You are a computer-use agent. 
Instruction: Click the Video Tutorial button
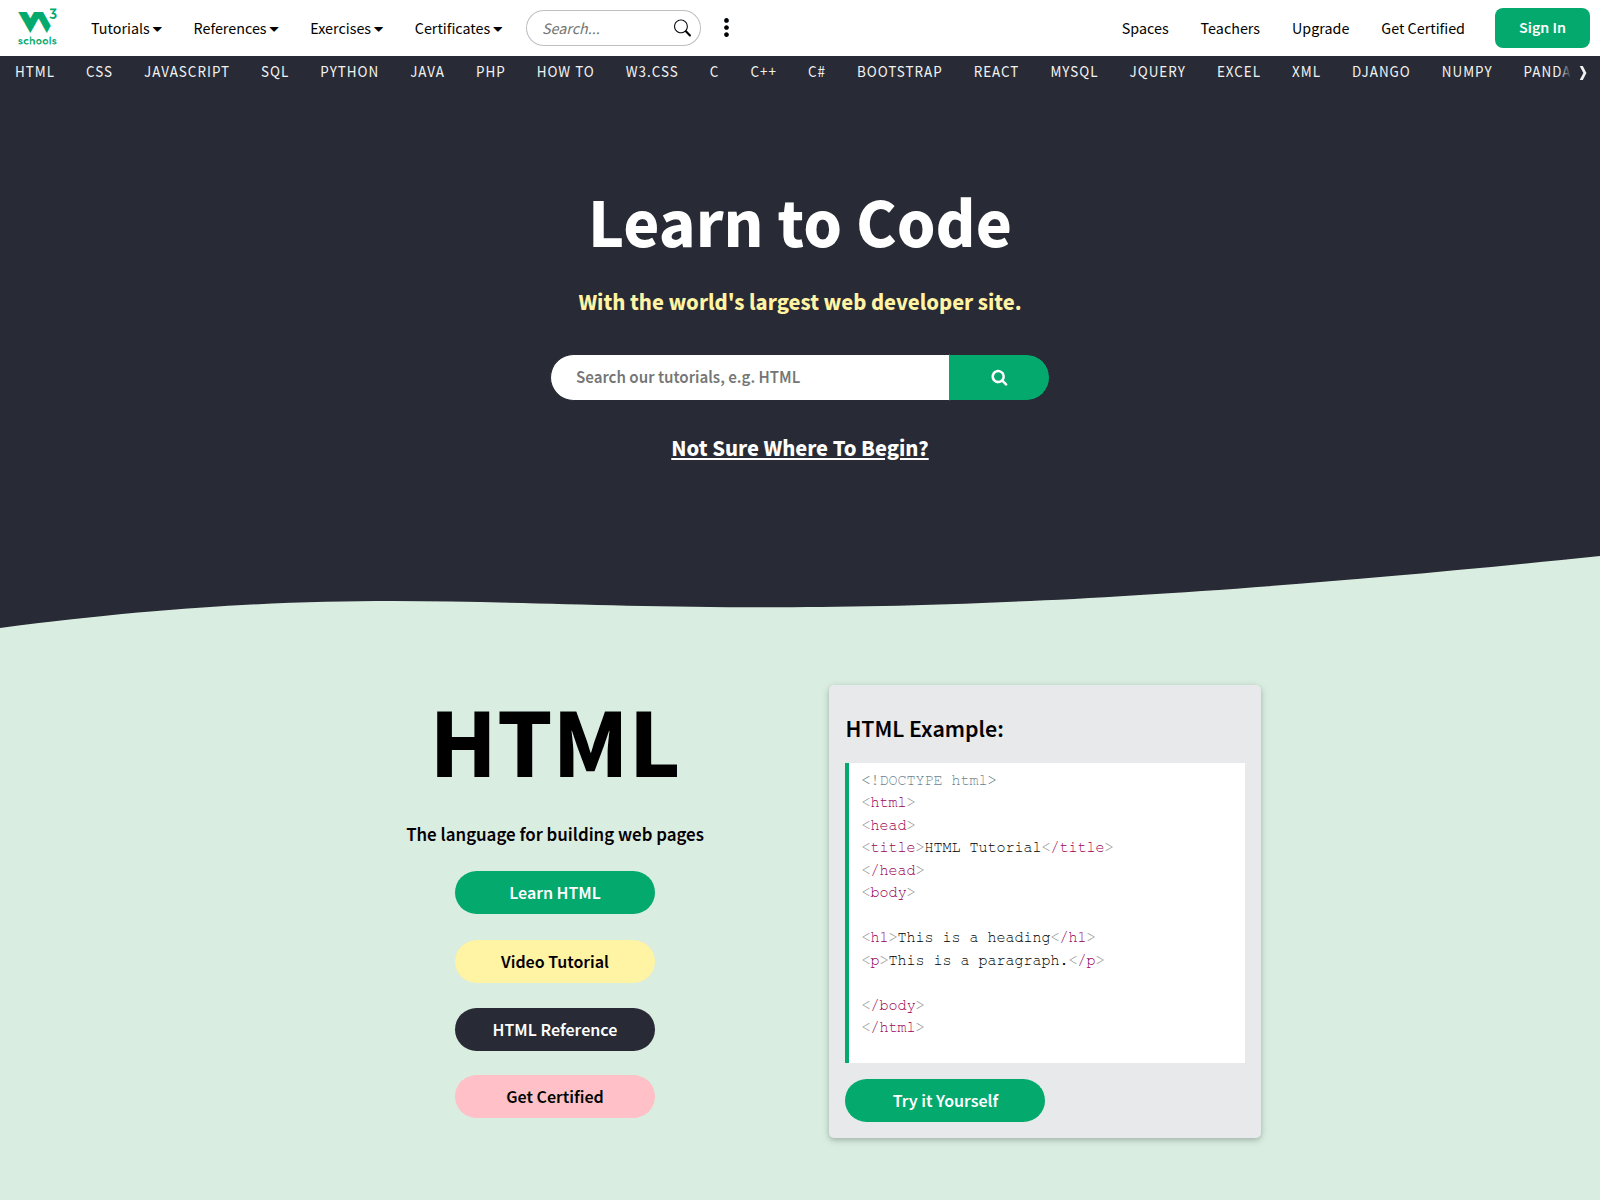[x=555, y=962]
